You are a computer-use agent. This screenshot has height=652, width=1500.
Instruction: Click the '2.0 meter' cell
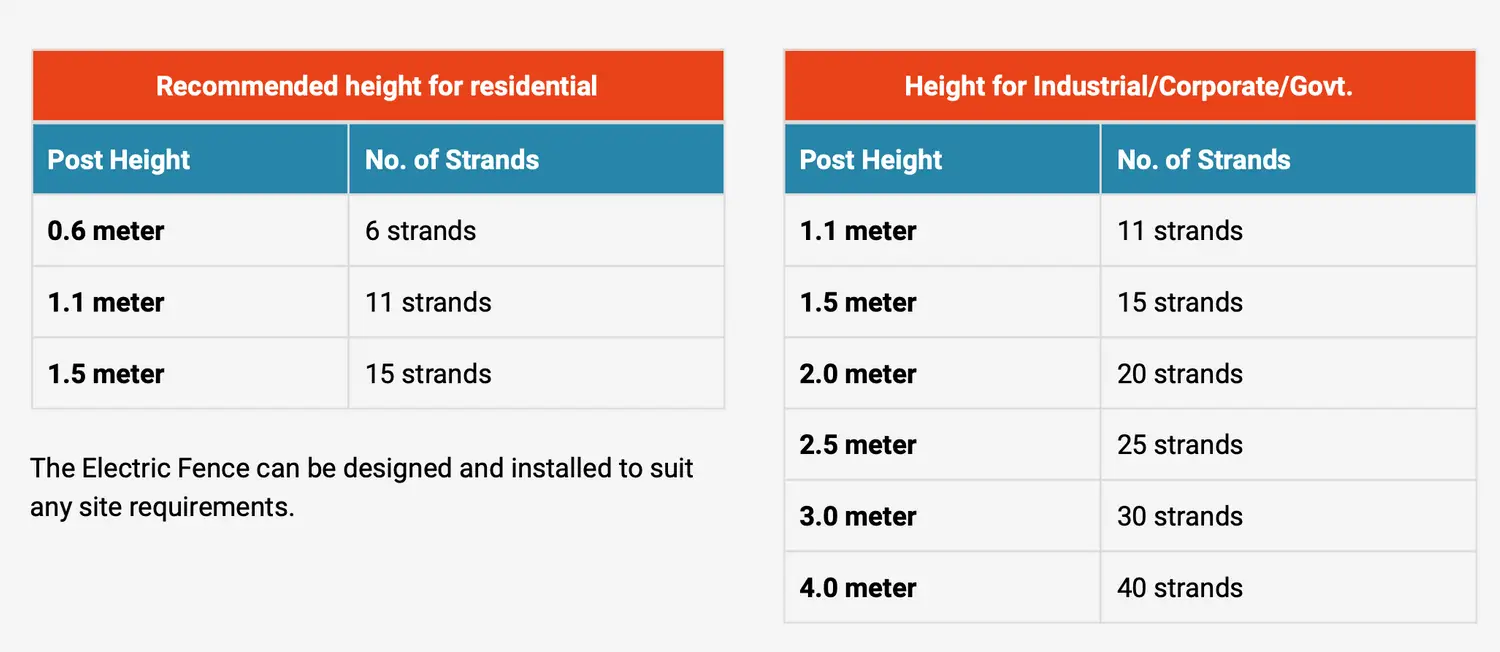858,374
